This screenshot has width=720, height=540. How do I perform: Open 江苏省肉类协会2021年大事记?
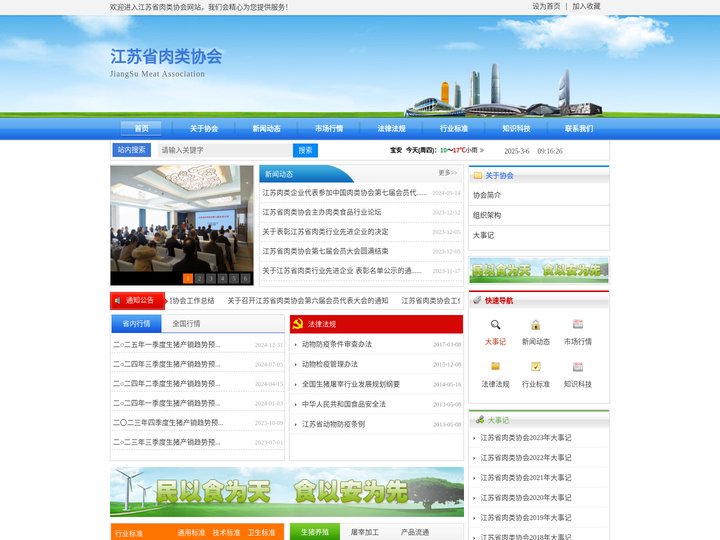point(526,478)
